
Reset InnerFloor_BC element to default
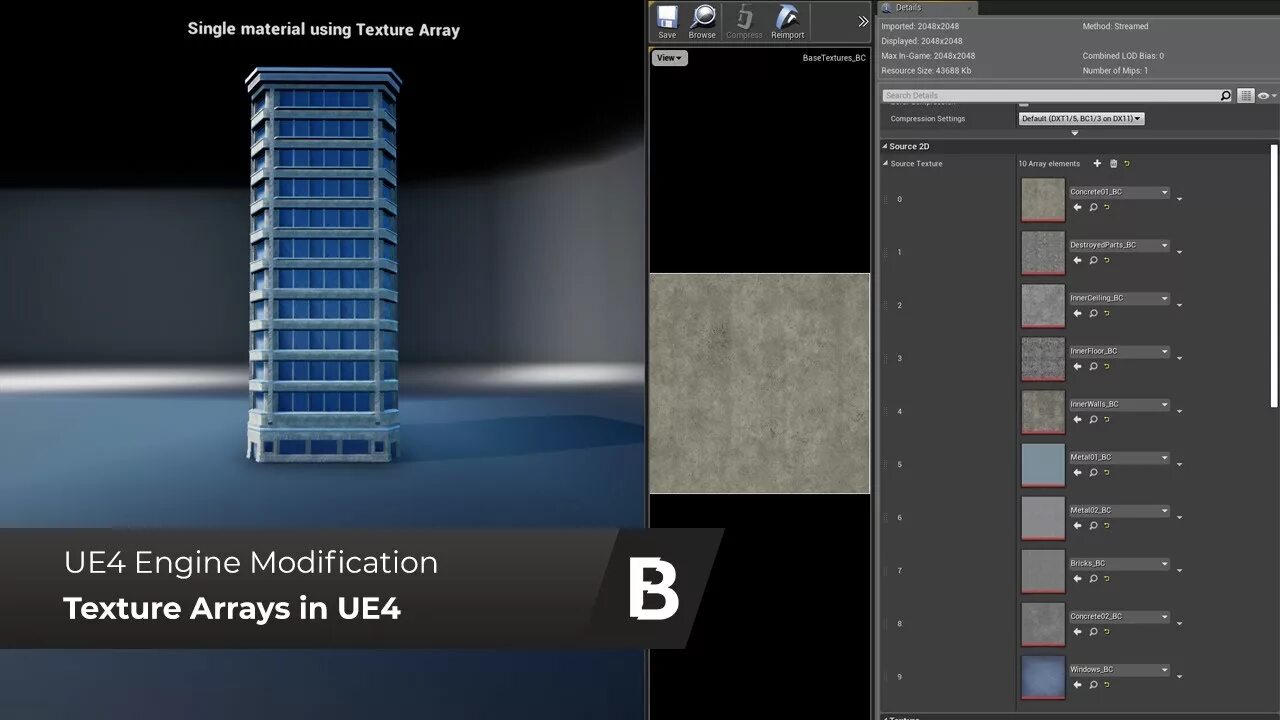coord(1107,366)
